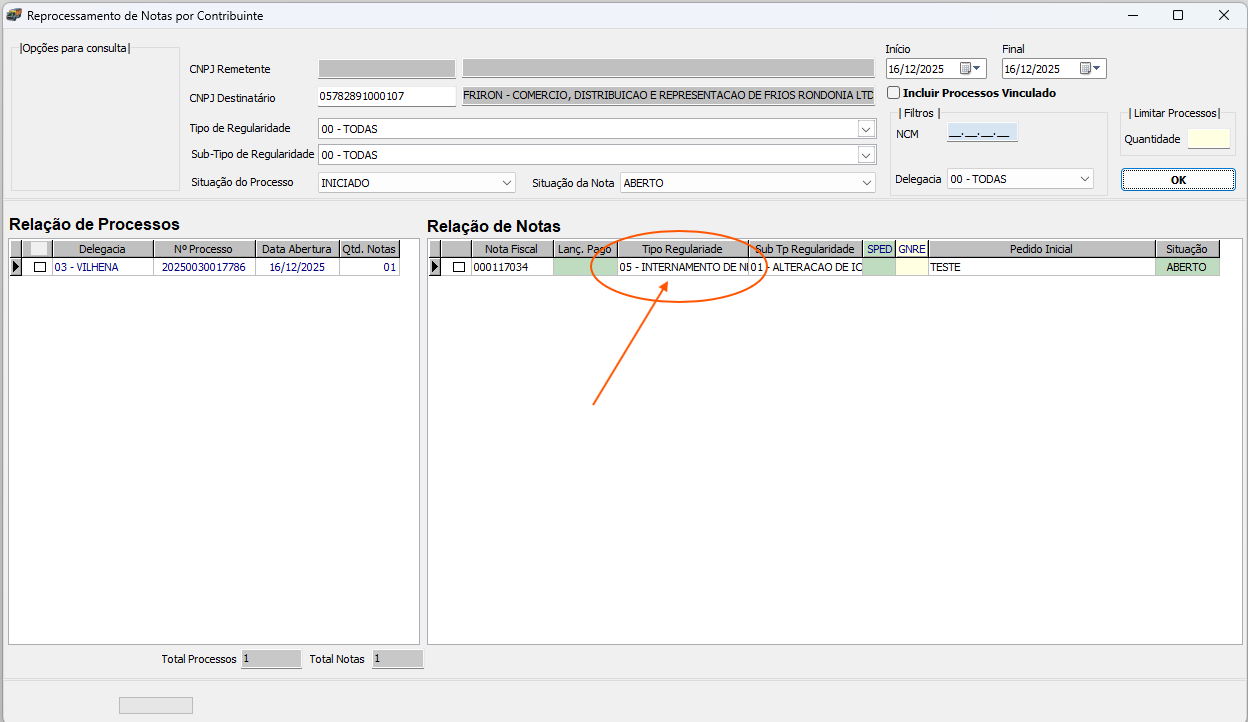Enable Incluir Processos Vinculado checkbox

click(x=894, y=93)
